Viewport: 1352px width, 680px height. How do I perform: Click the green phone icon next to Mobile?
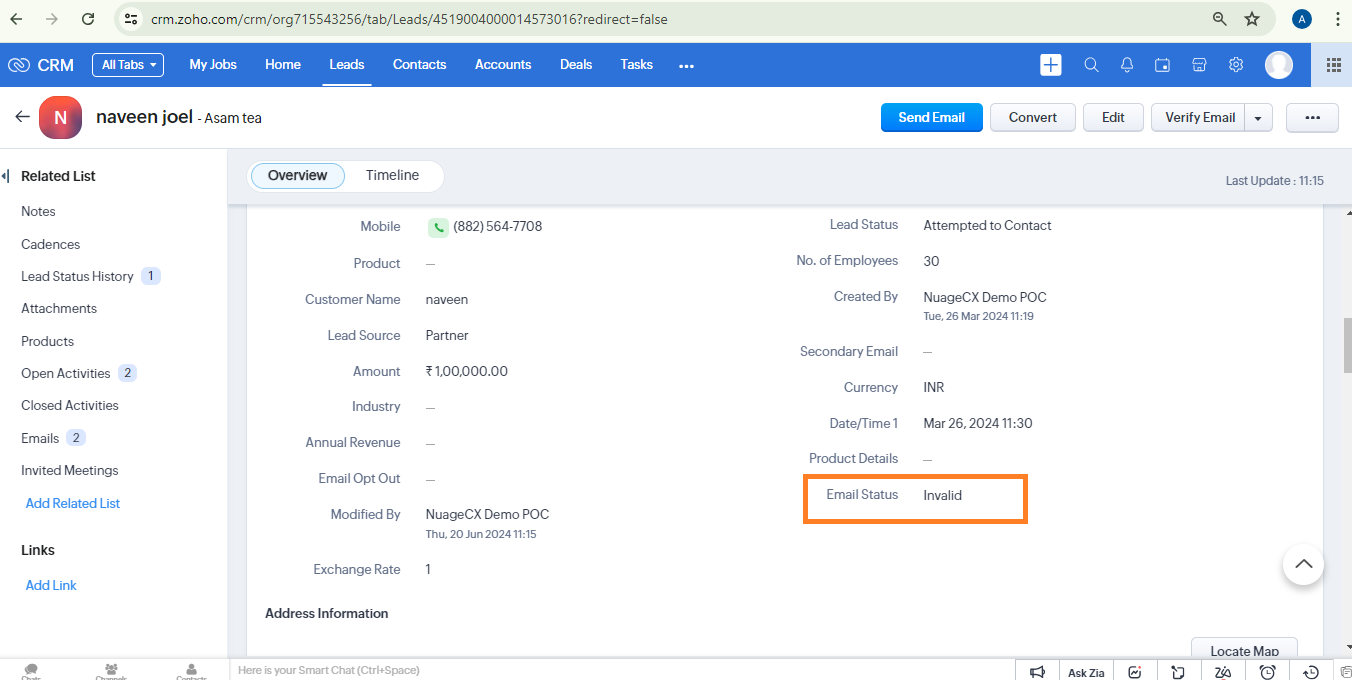pyautogui.click(x=438, y=227)
